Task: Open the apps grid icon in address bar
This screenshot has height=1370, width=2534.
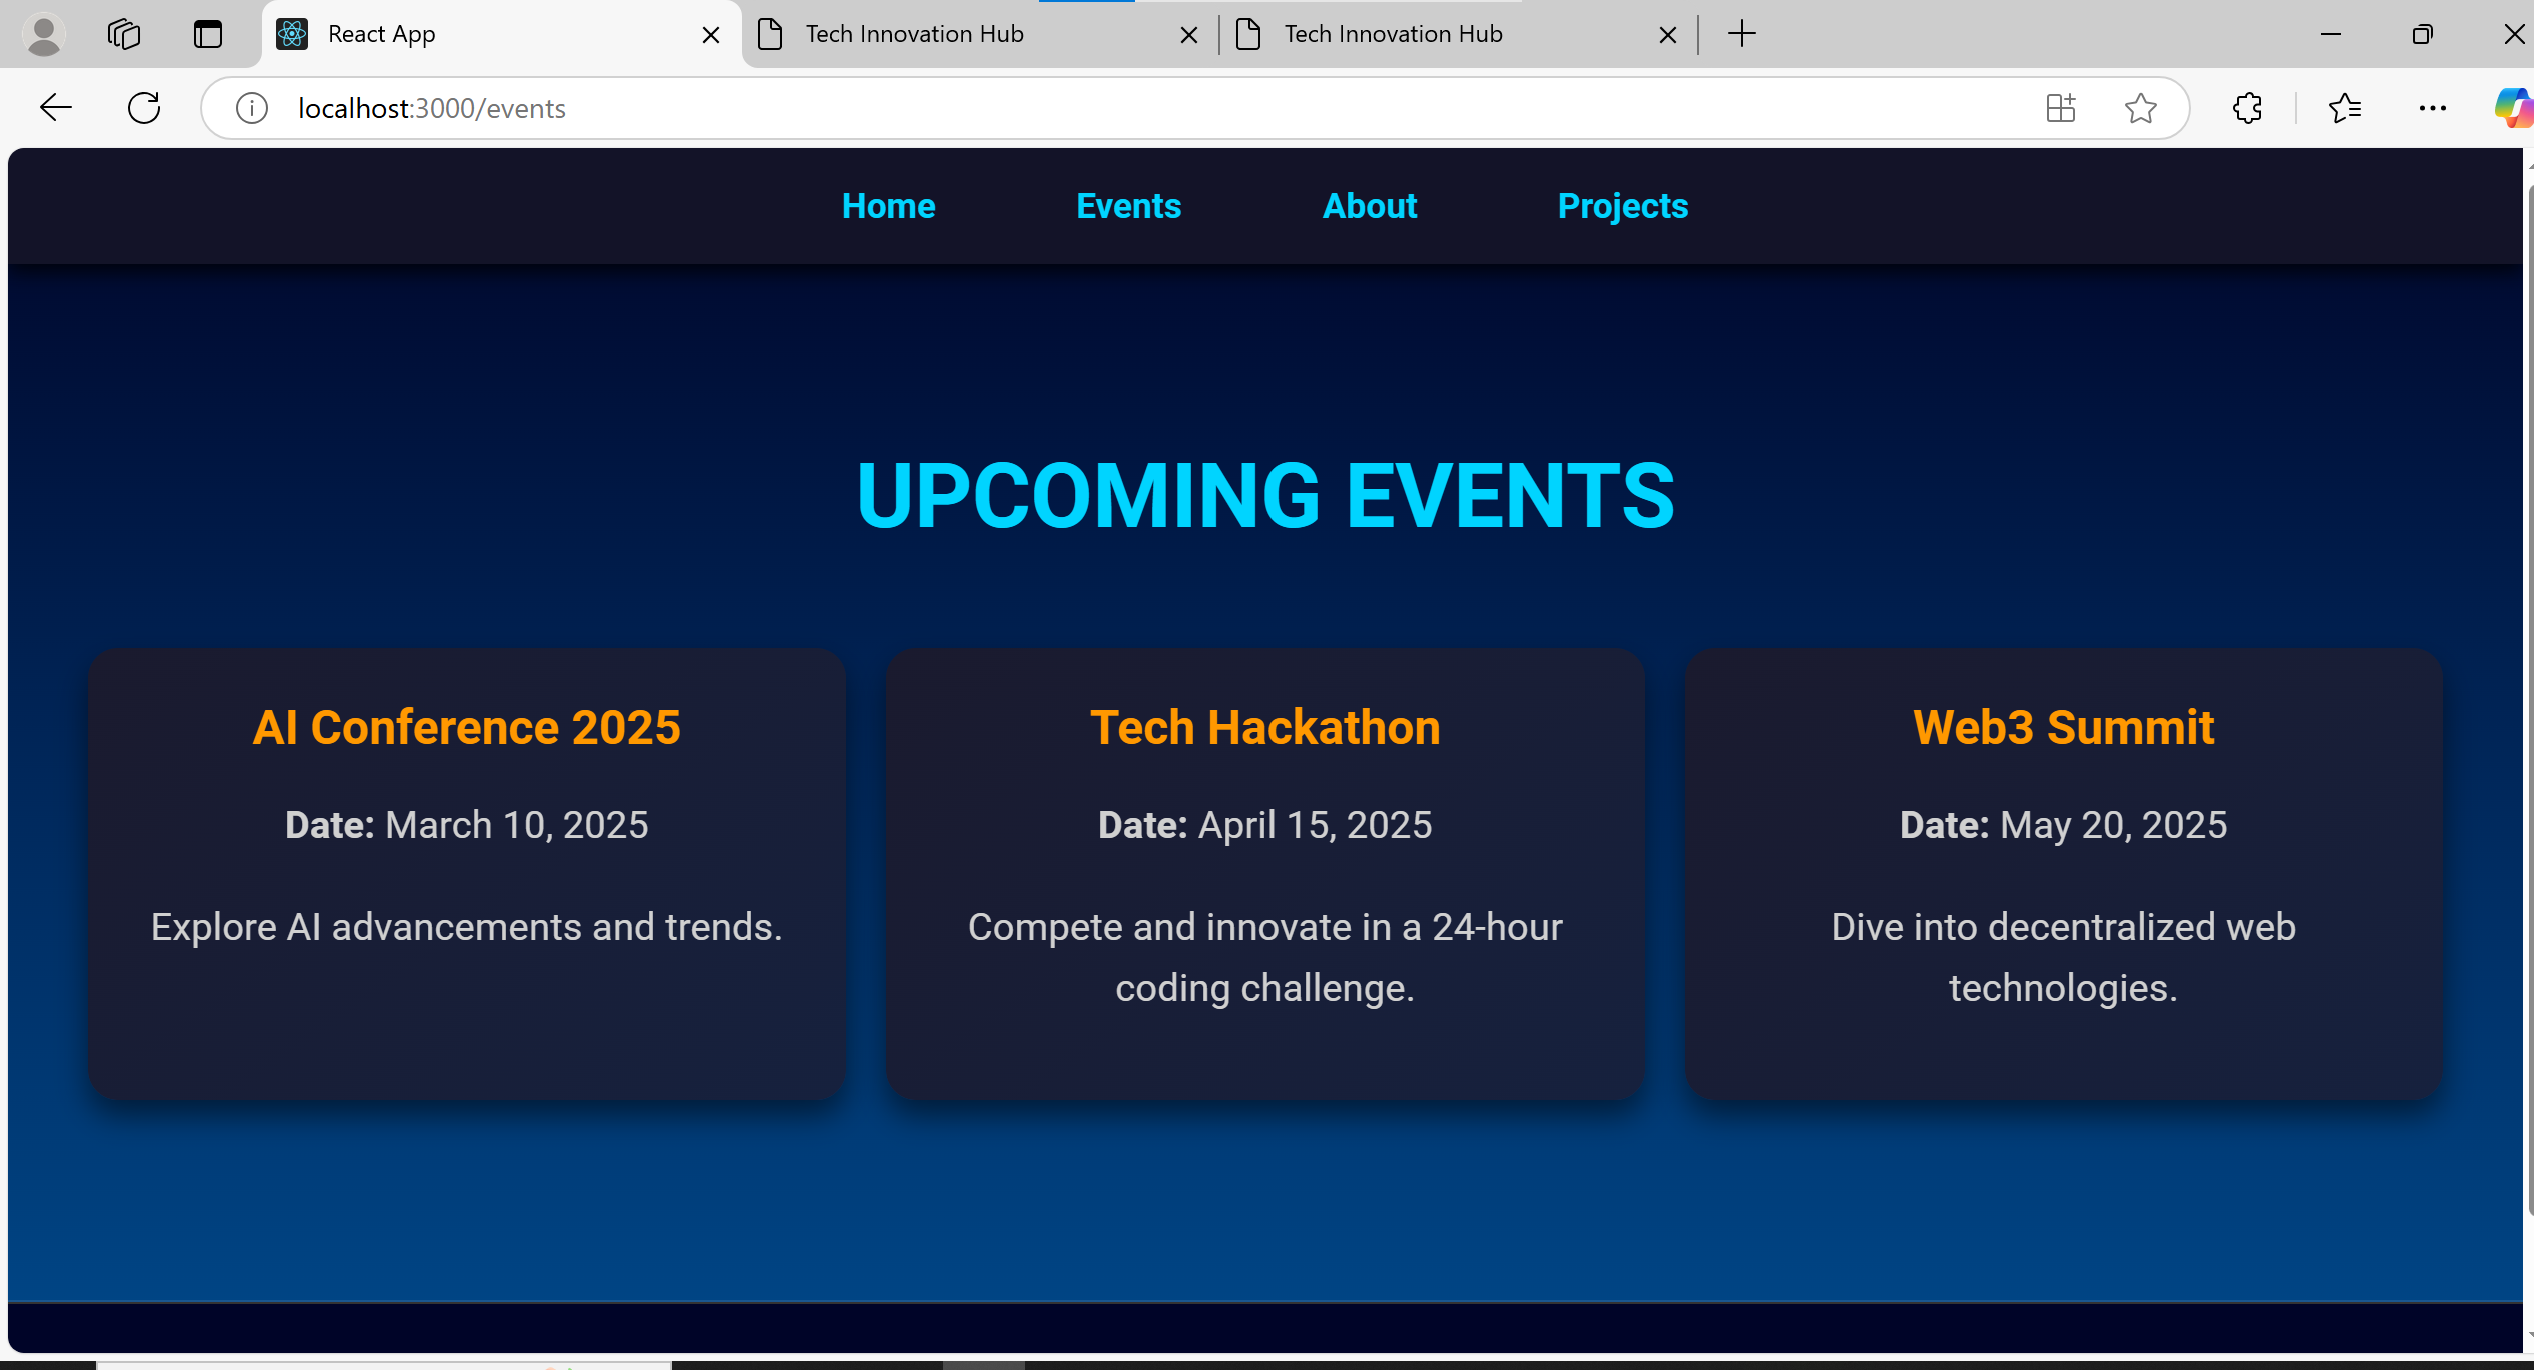Action: point(2060,108)
